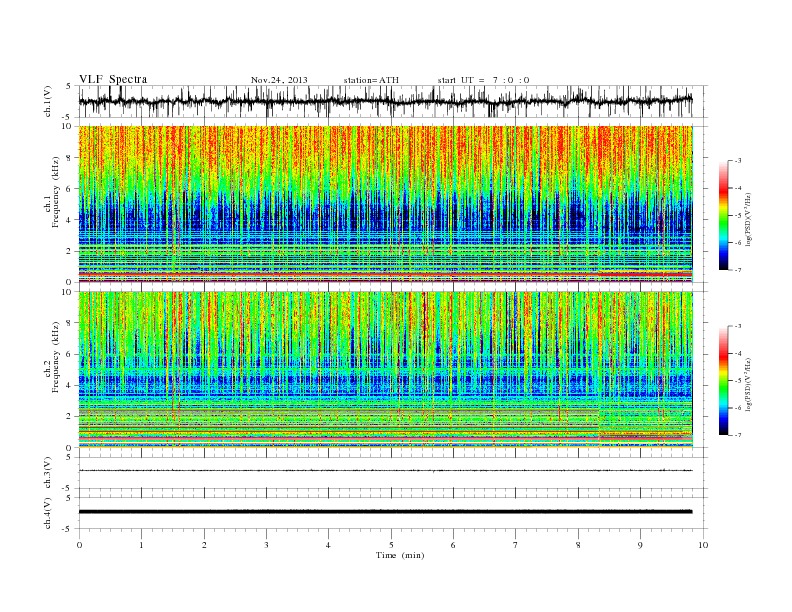Click the "-7" tick on the ch.1 colorbar
792x612 pixels.
click(737, 270)
